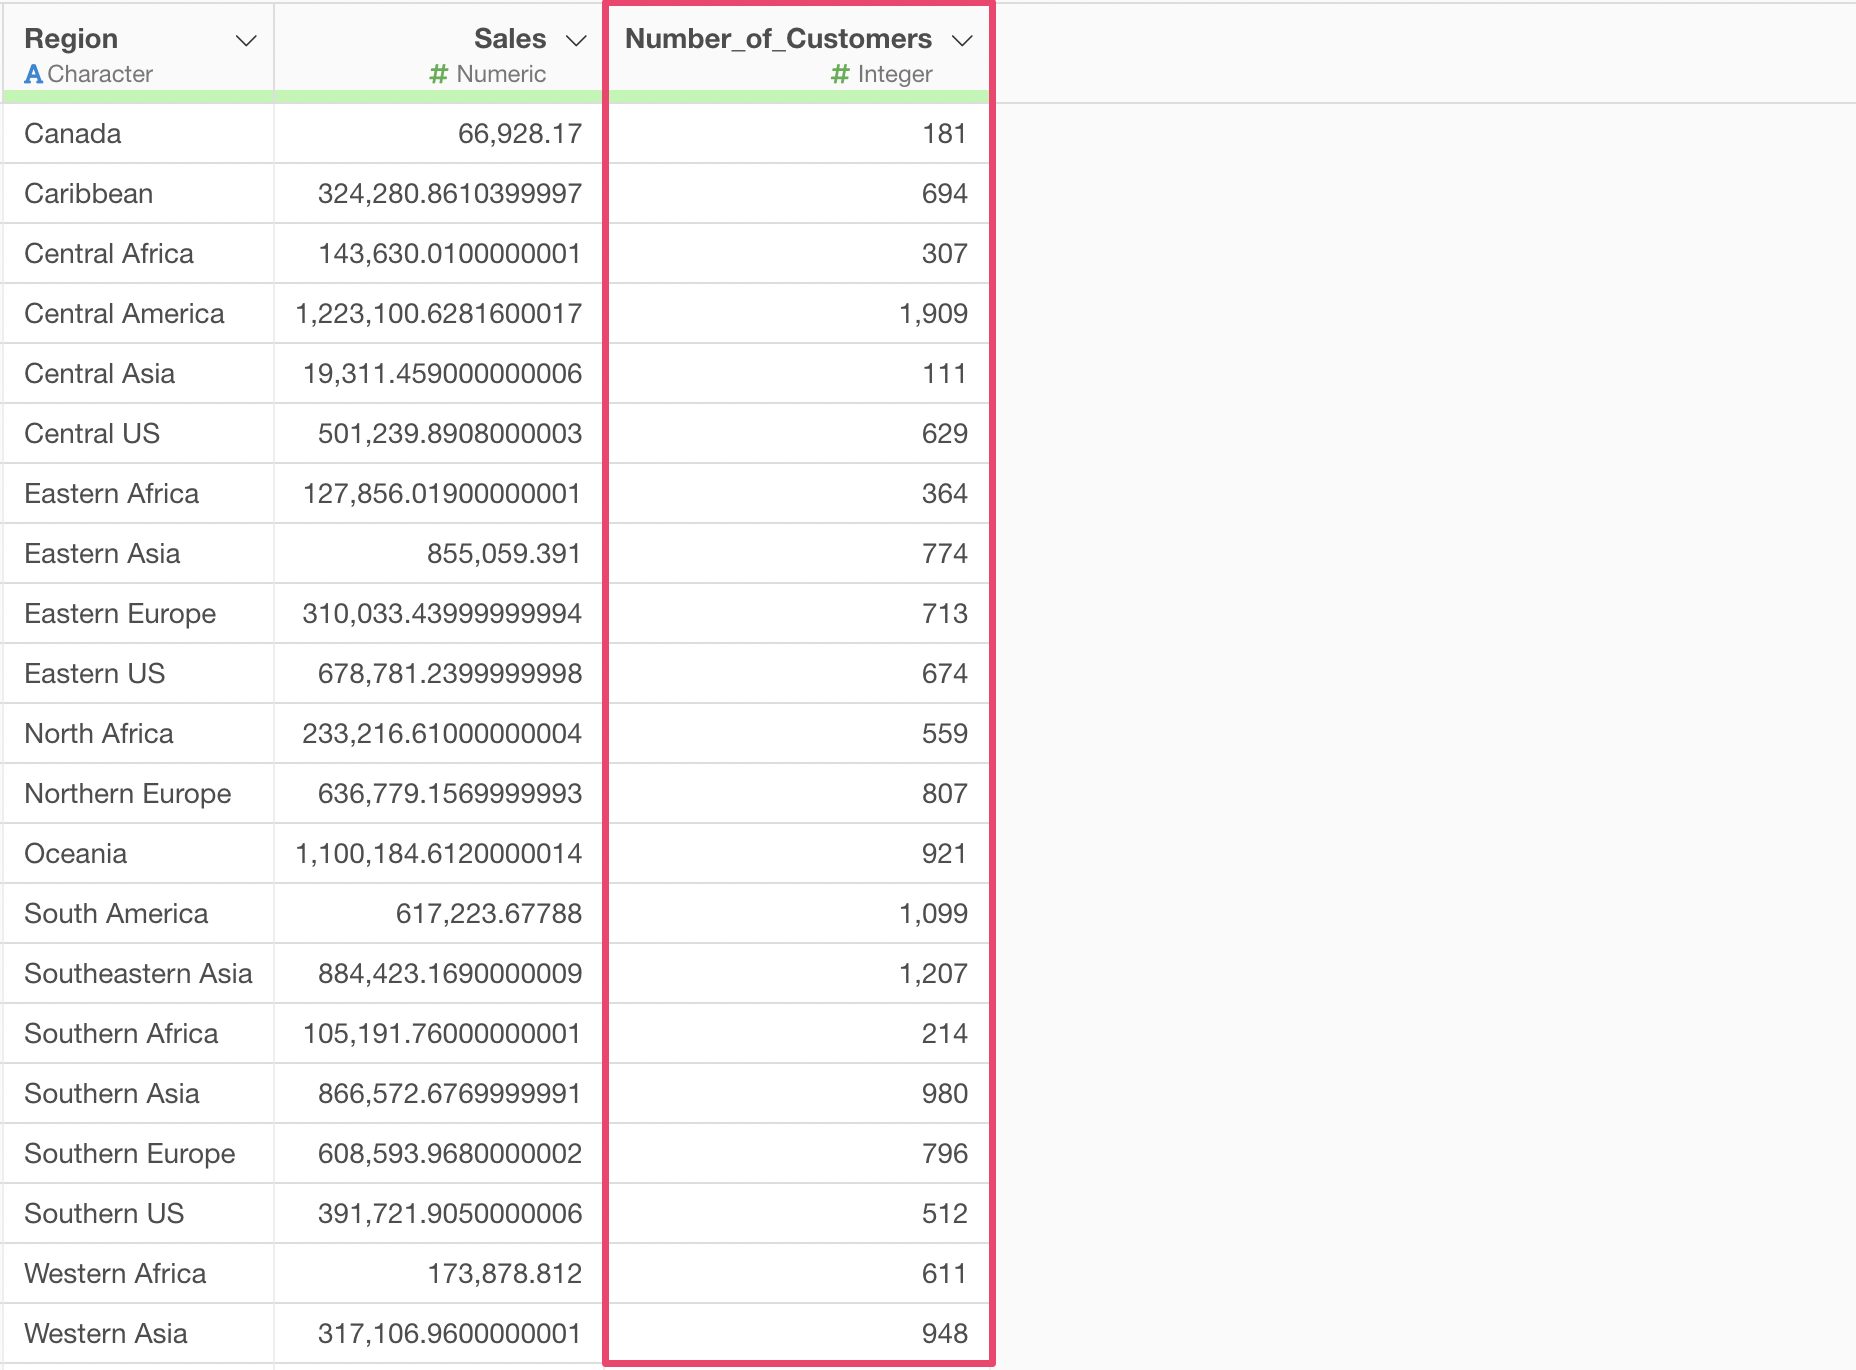
Task: Select the Southern US region cell
Action: (104, 1214)
